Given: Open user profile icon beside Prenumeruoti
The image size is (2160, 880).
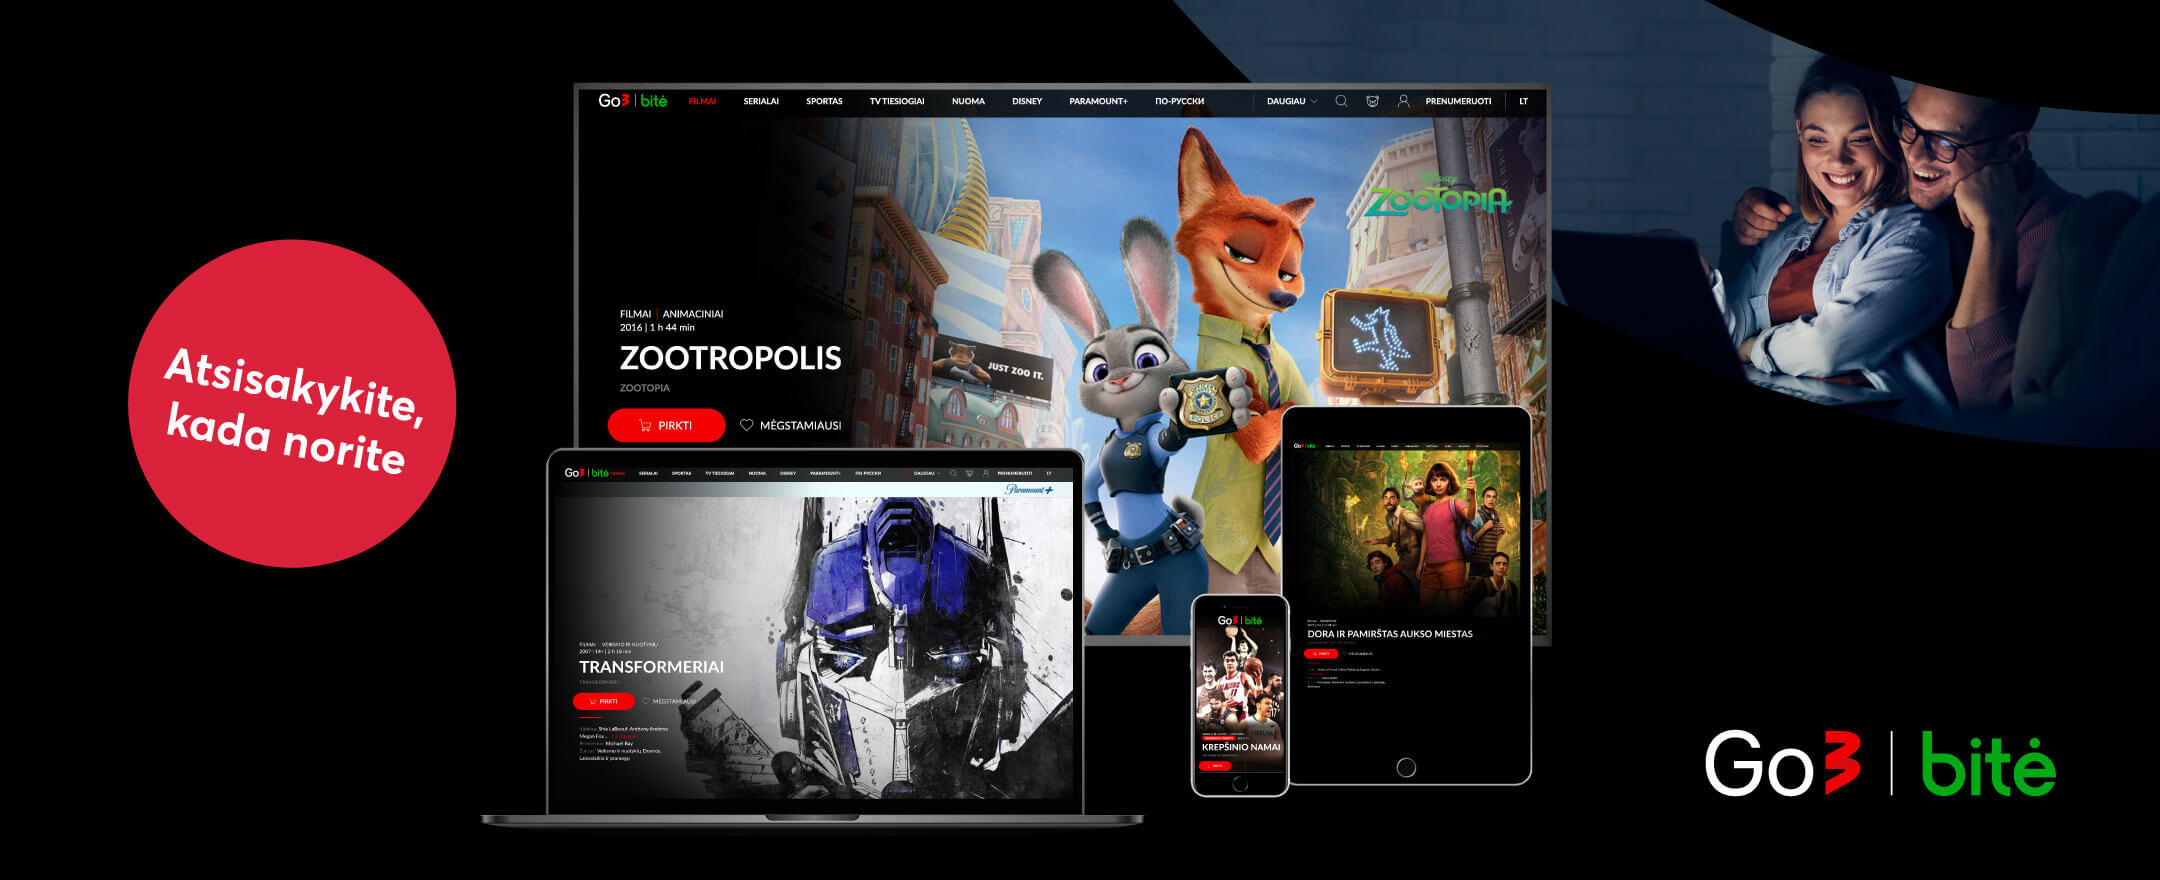Looking at the screenshot, I should 1403,101.
